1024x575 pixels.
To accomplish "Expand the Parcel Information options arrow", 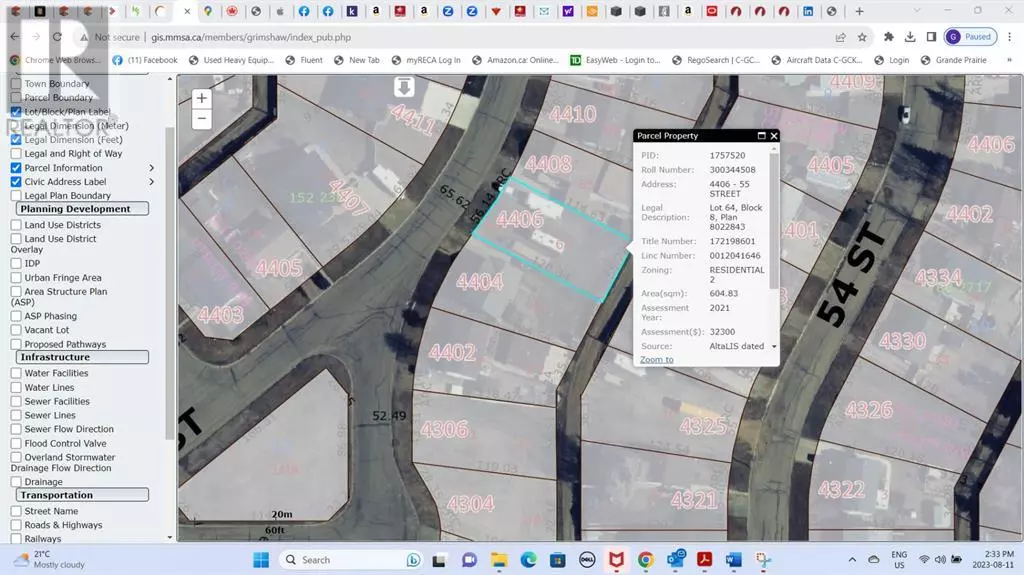I will click(x=152, y=168).
